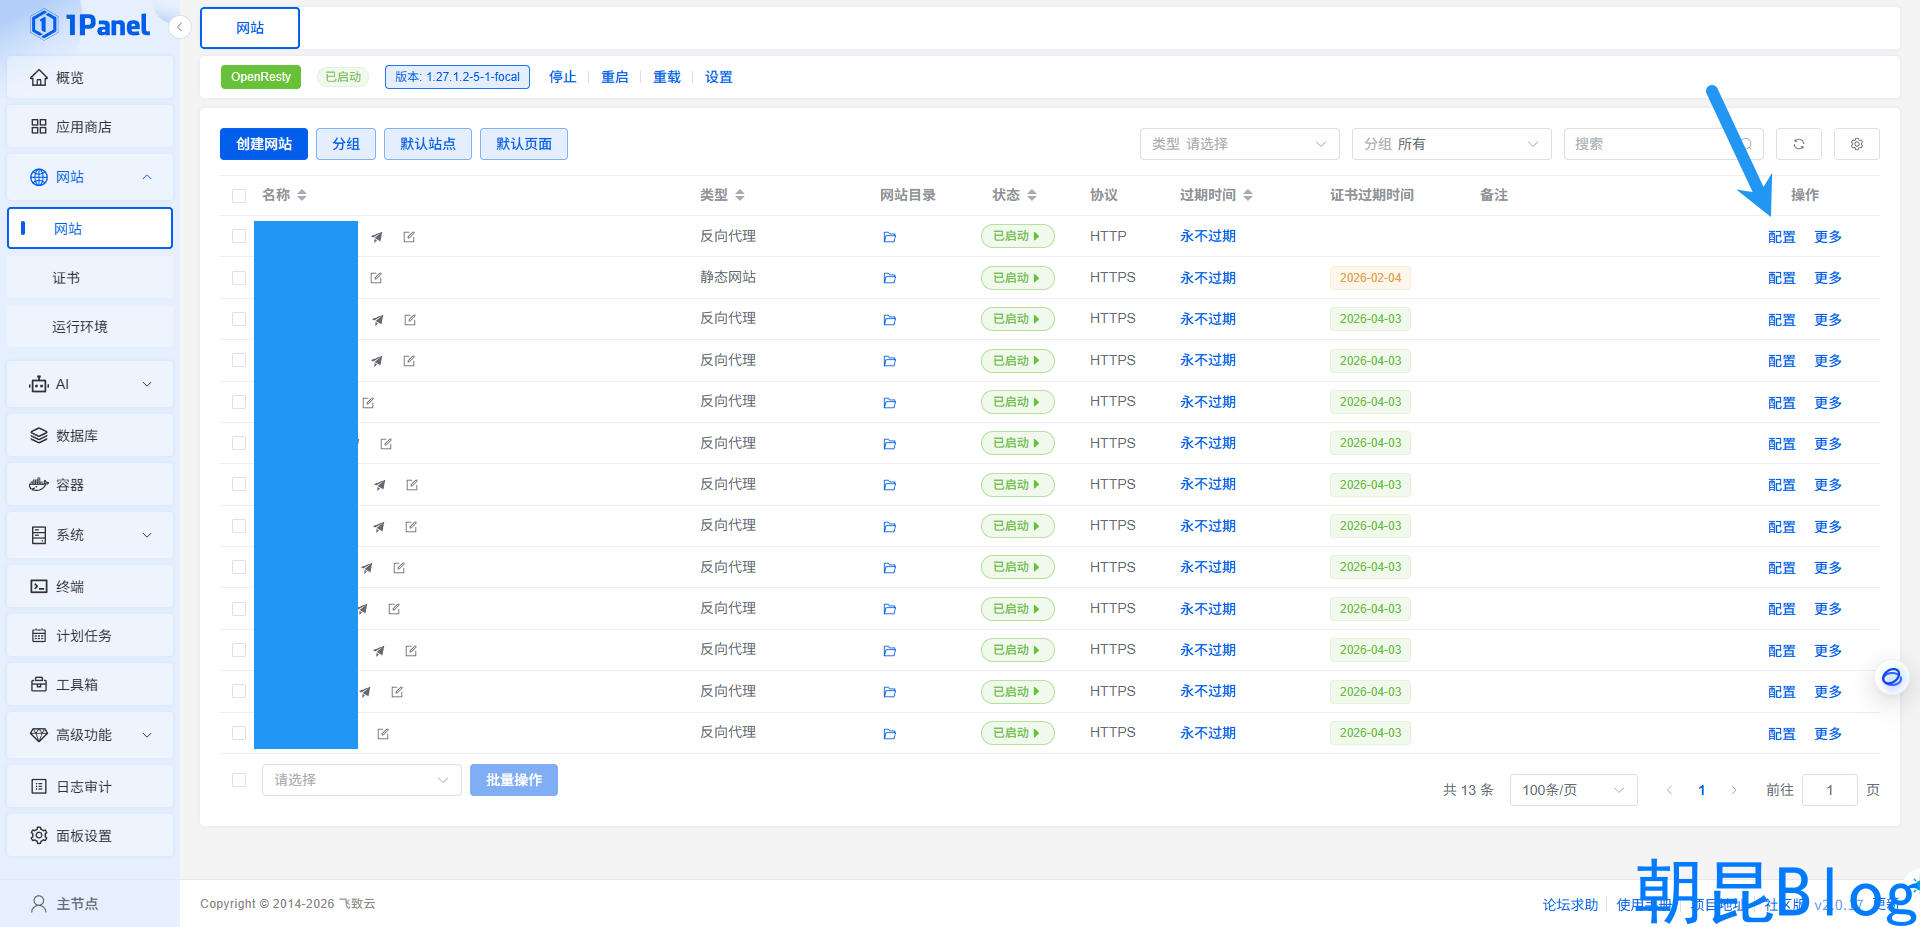This screenshot has width=1920, height=927.
Task: Click the floating chat assistant icon
Action: click(x=1891, y=677)
